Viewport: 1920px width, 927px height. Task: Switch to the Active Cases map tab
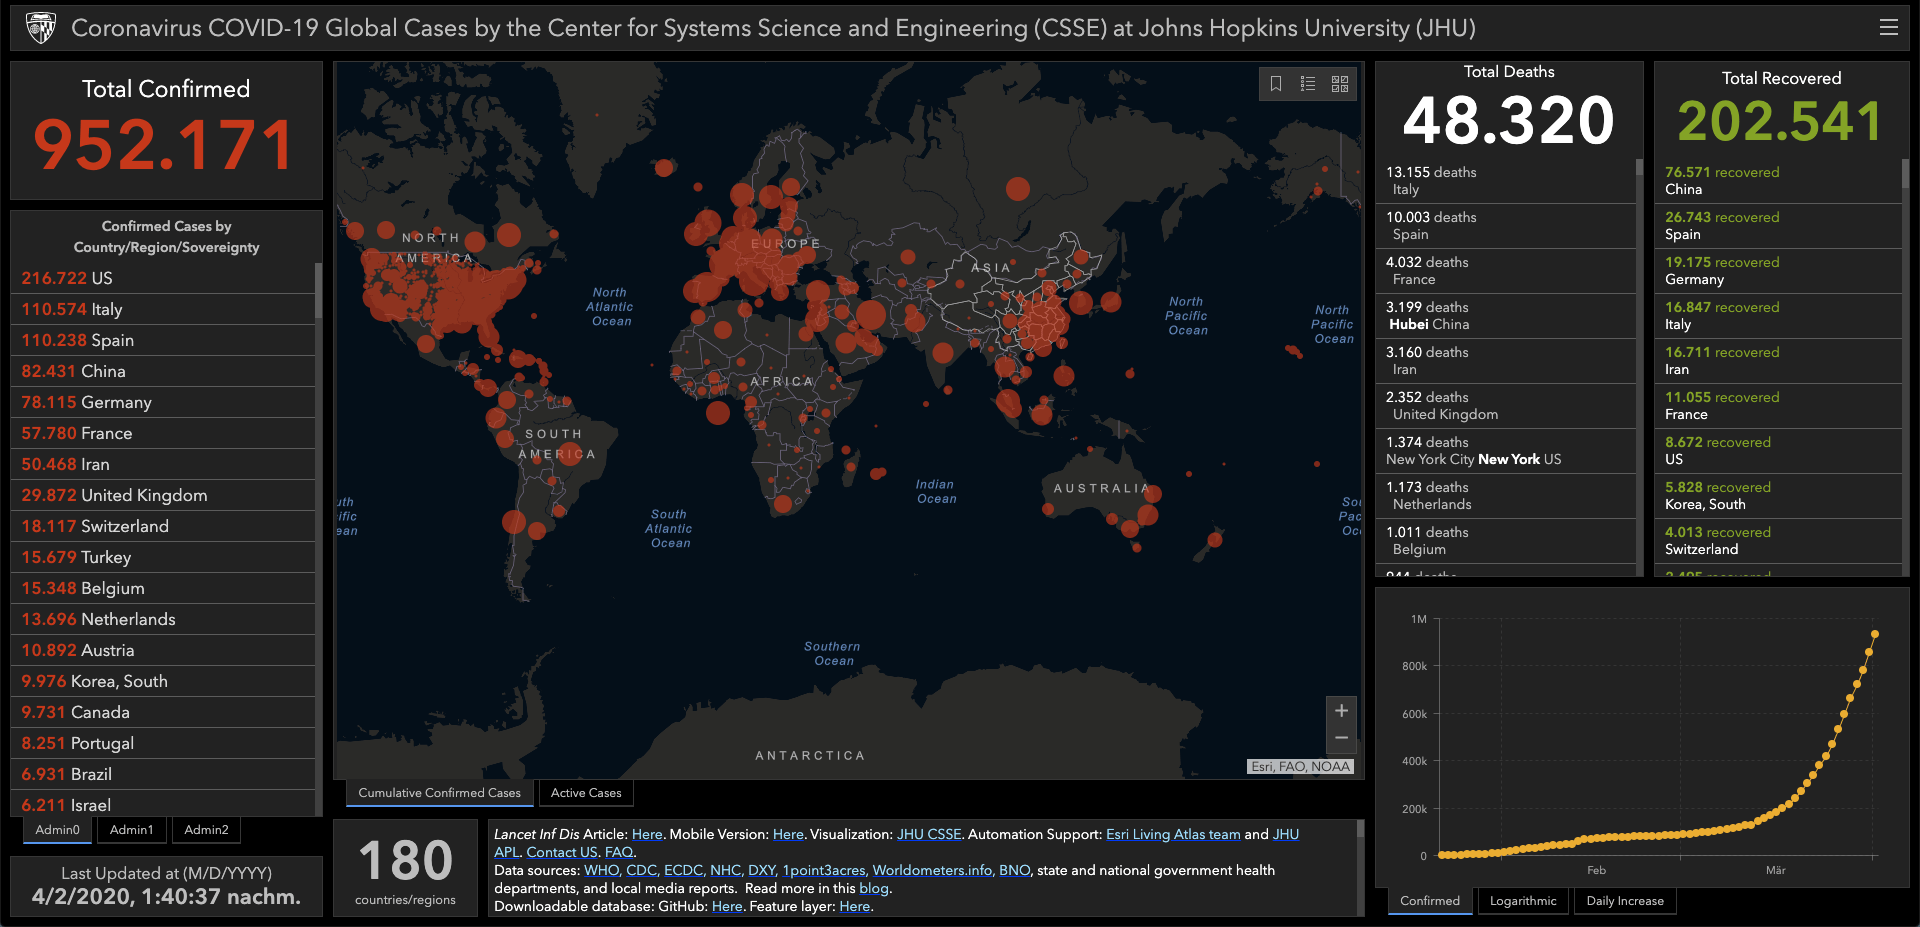tap(586, 793)
